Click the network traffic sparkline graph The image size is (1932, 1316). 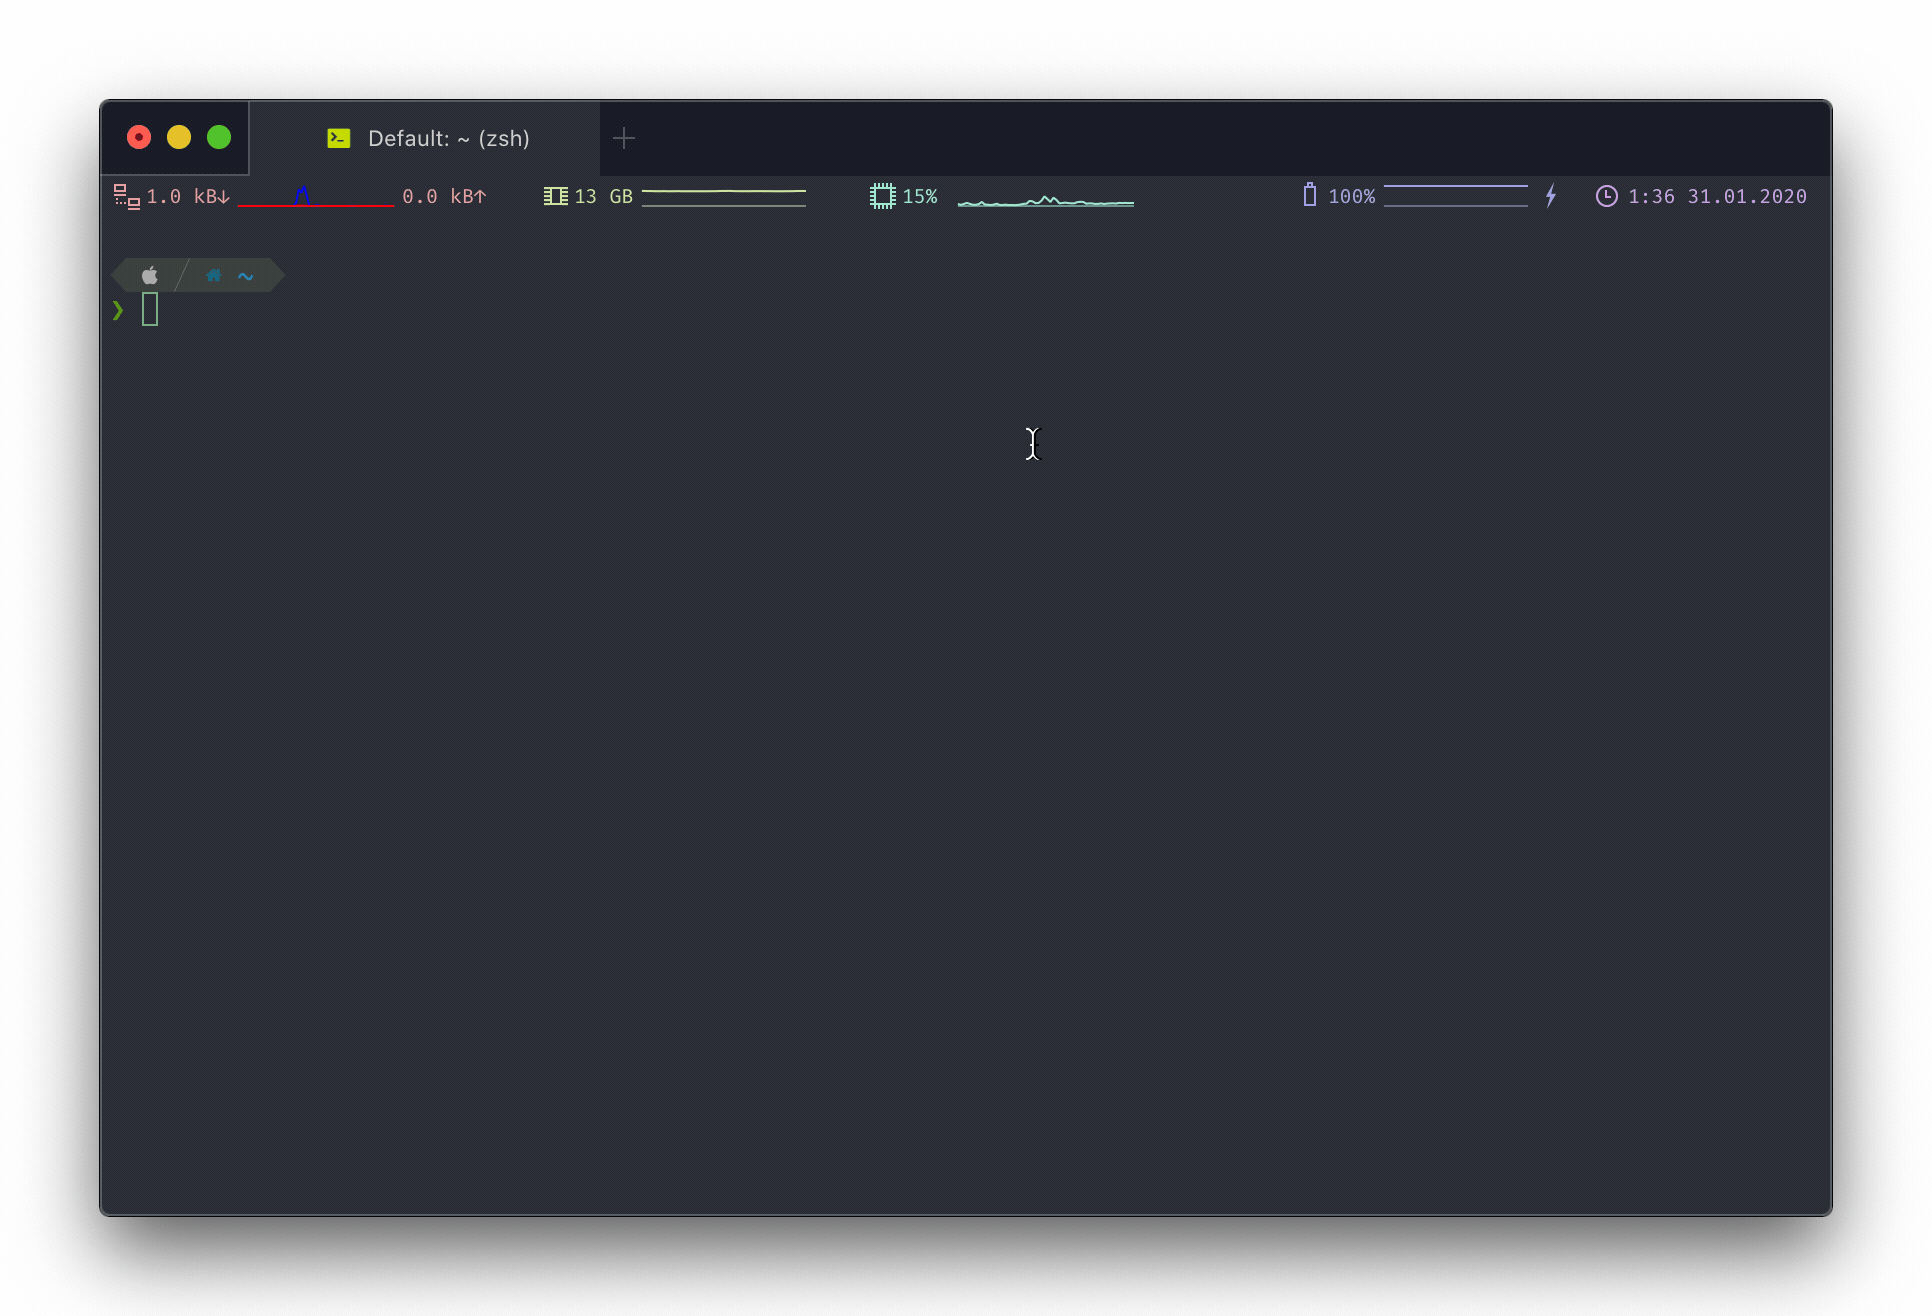click(x=315, y=197)
